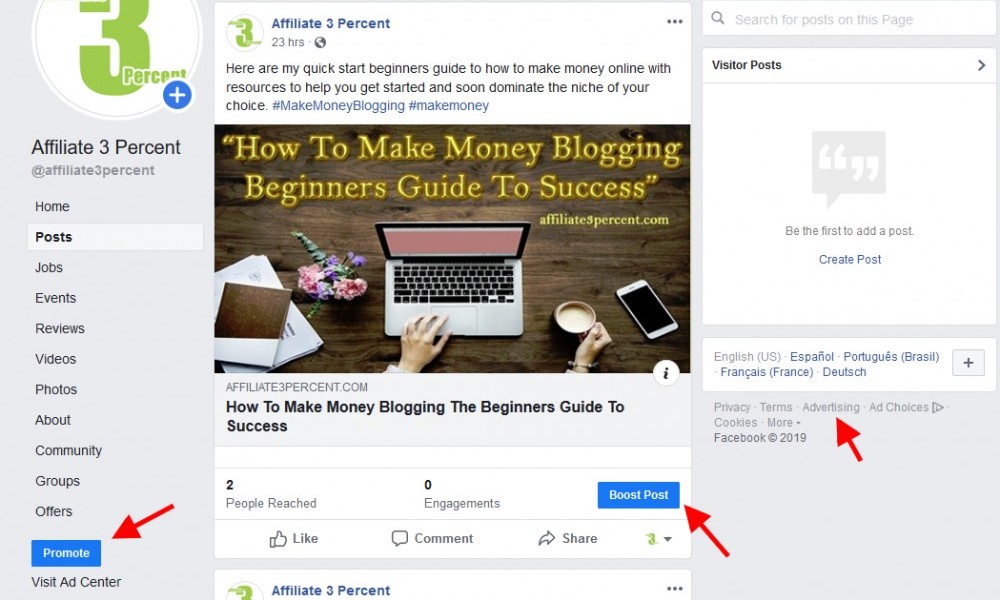This screenshot has width=1000, height=600.
Task: Click the blue plus icon on profile picture
Action: pyautogui.click(x=177, y=96)
